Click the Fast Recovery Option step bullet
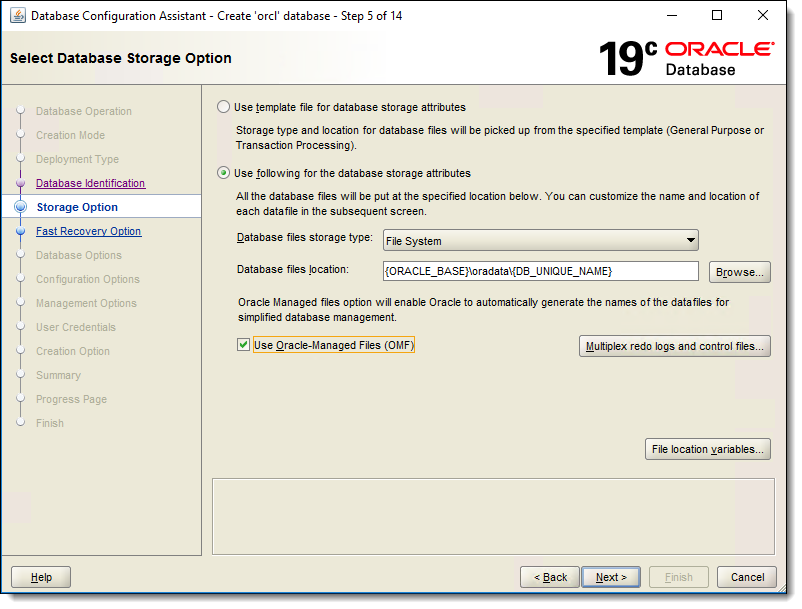The height and width of the screenshot is (609, 802). pos(20,231)
